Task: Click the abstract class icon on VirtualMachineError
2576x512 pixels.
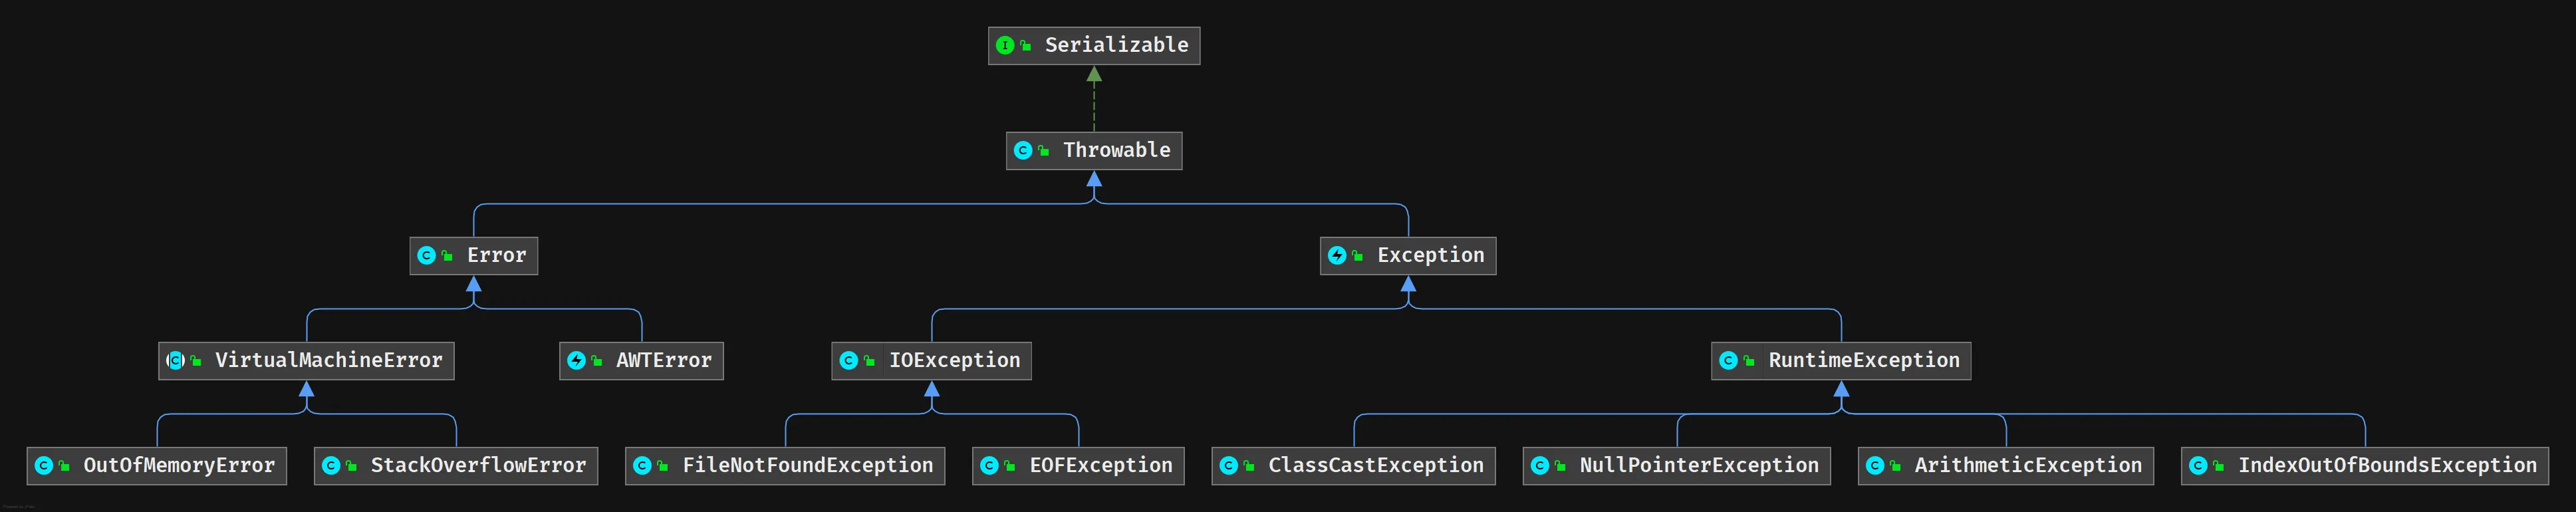Action: pyautogui.click(x=176, y=360)
